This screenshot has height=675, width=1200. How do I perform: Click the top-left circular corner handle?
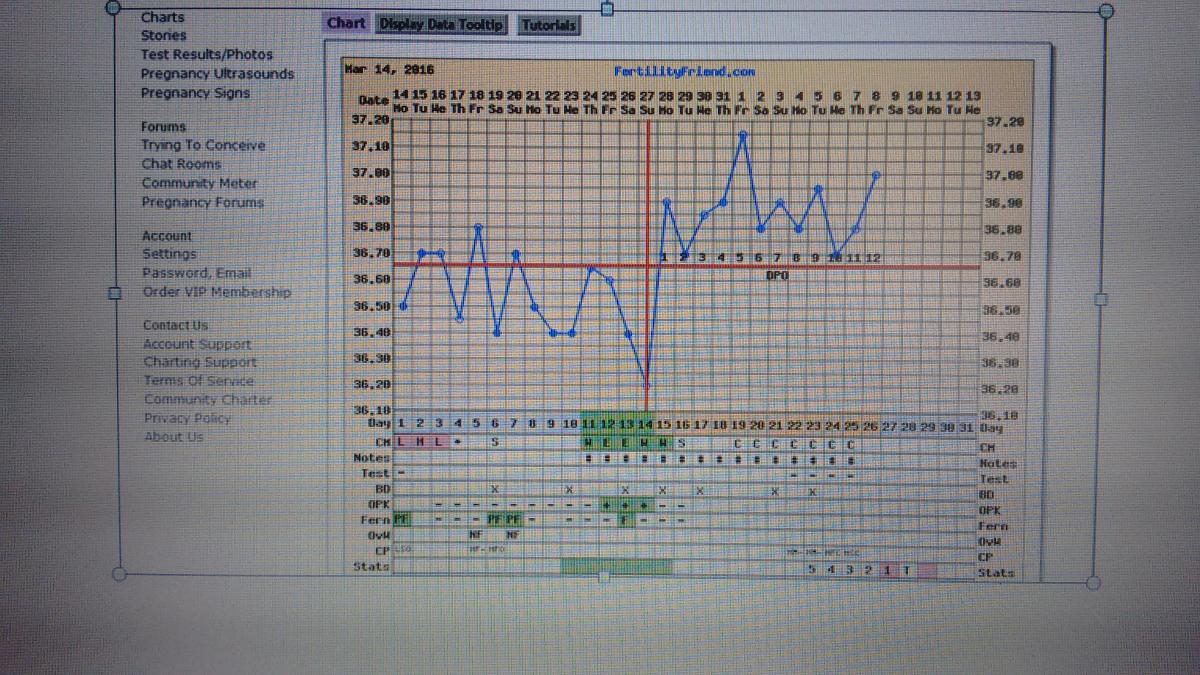(115, 11)
